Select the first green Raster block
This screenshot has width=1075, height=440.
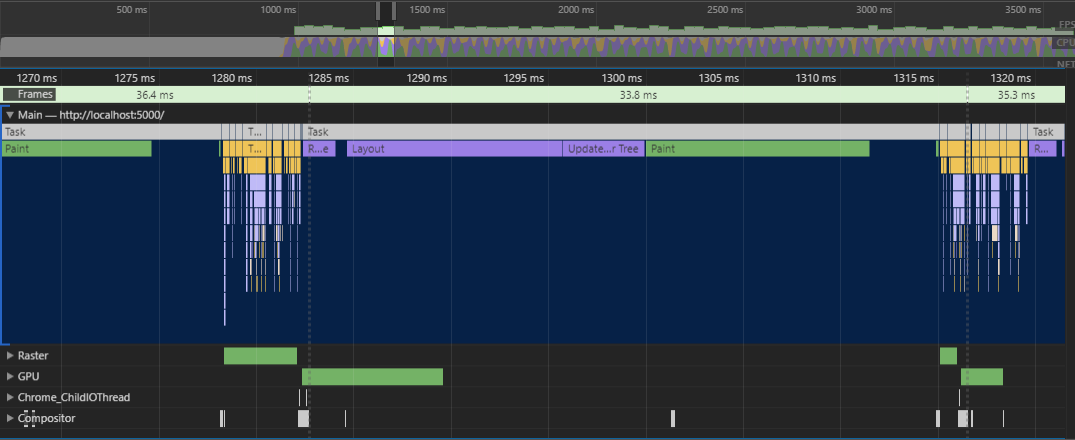tap(260, 356)
